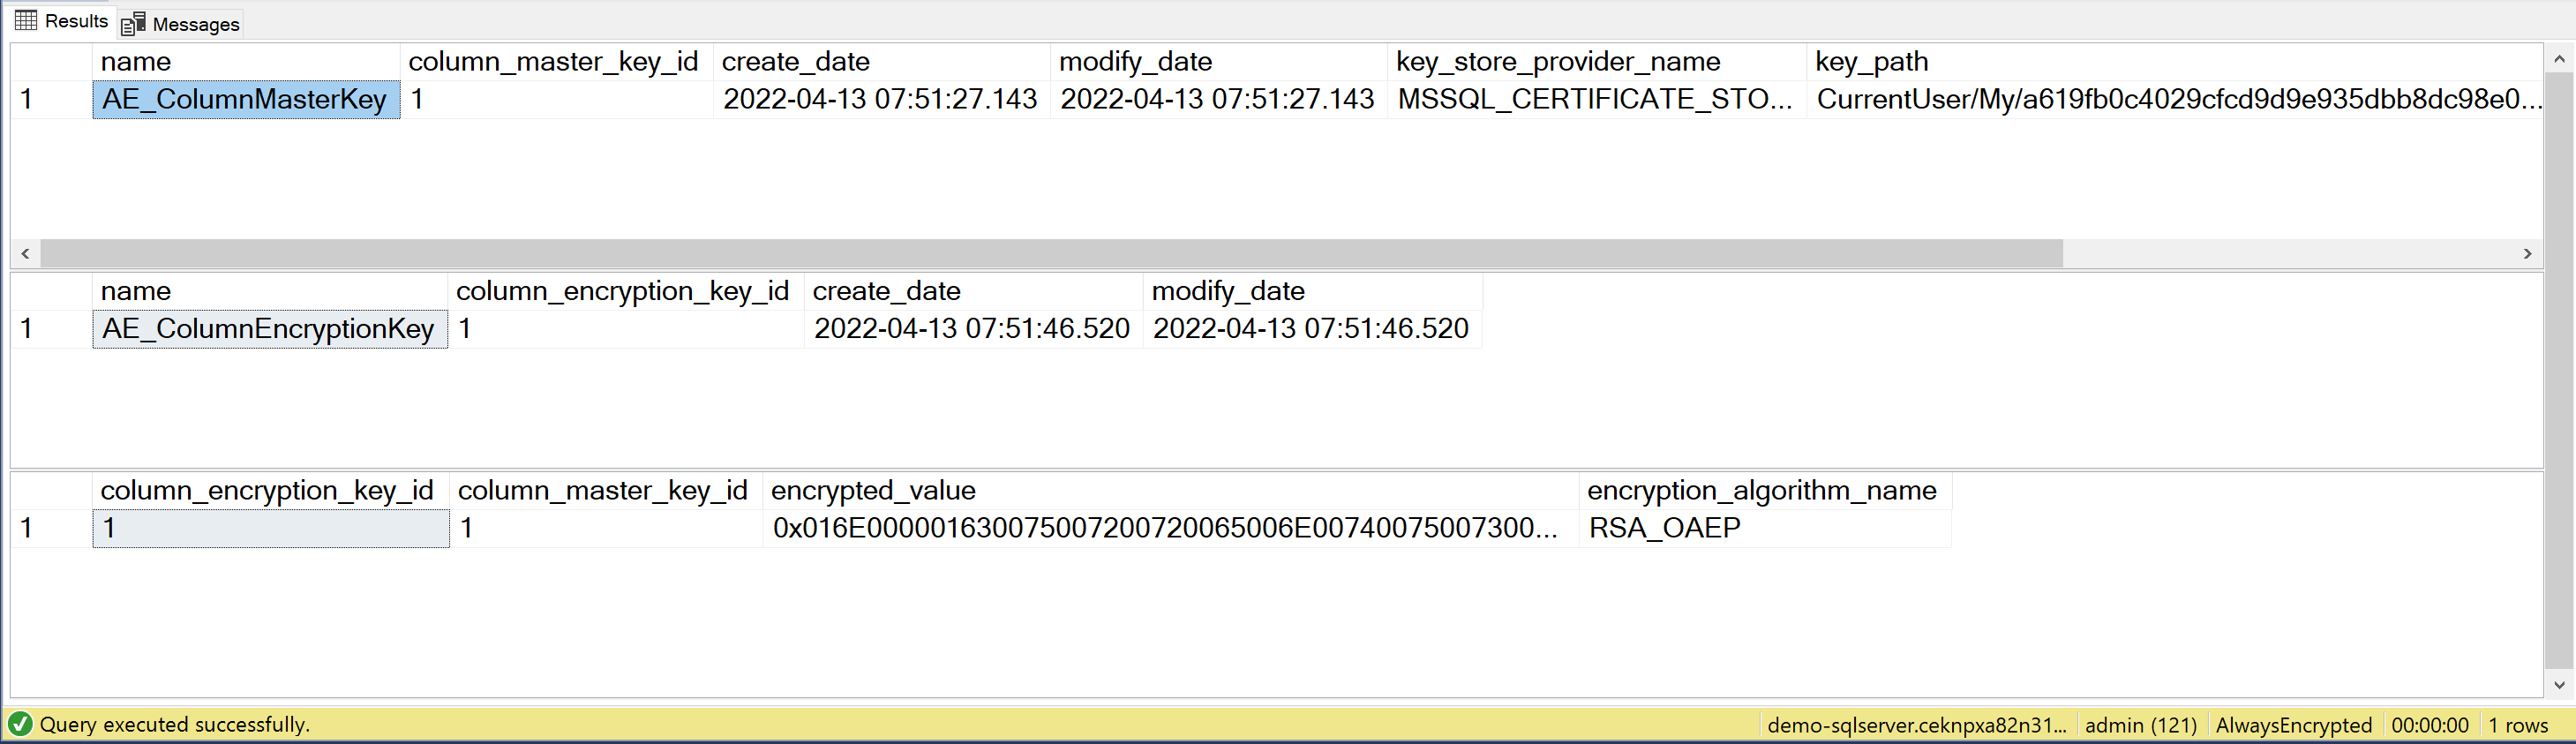Click the green query success checkmark icon
2576x744 pixels.
pyautogui.click(x=20, y=724)
